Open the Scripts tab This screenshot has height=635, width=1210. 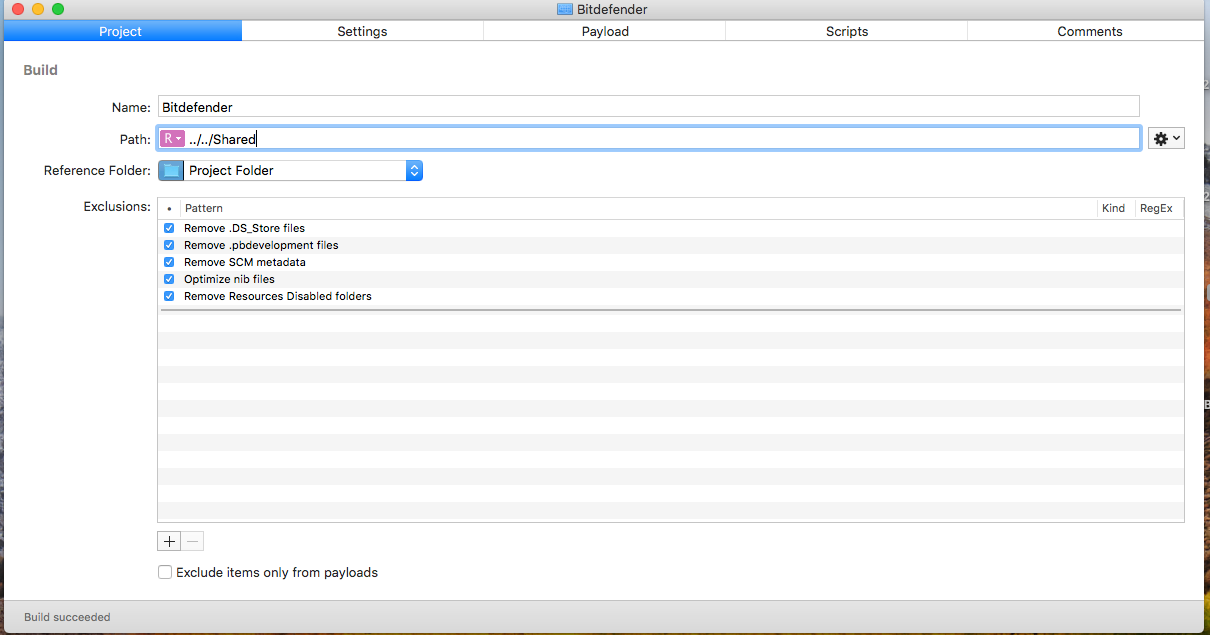click(847, 31)
